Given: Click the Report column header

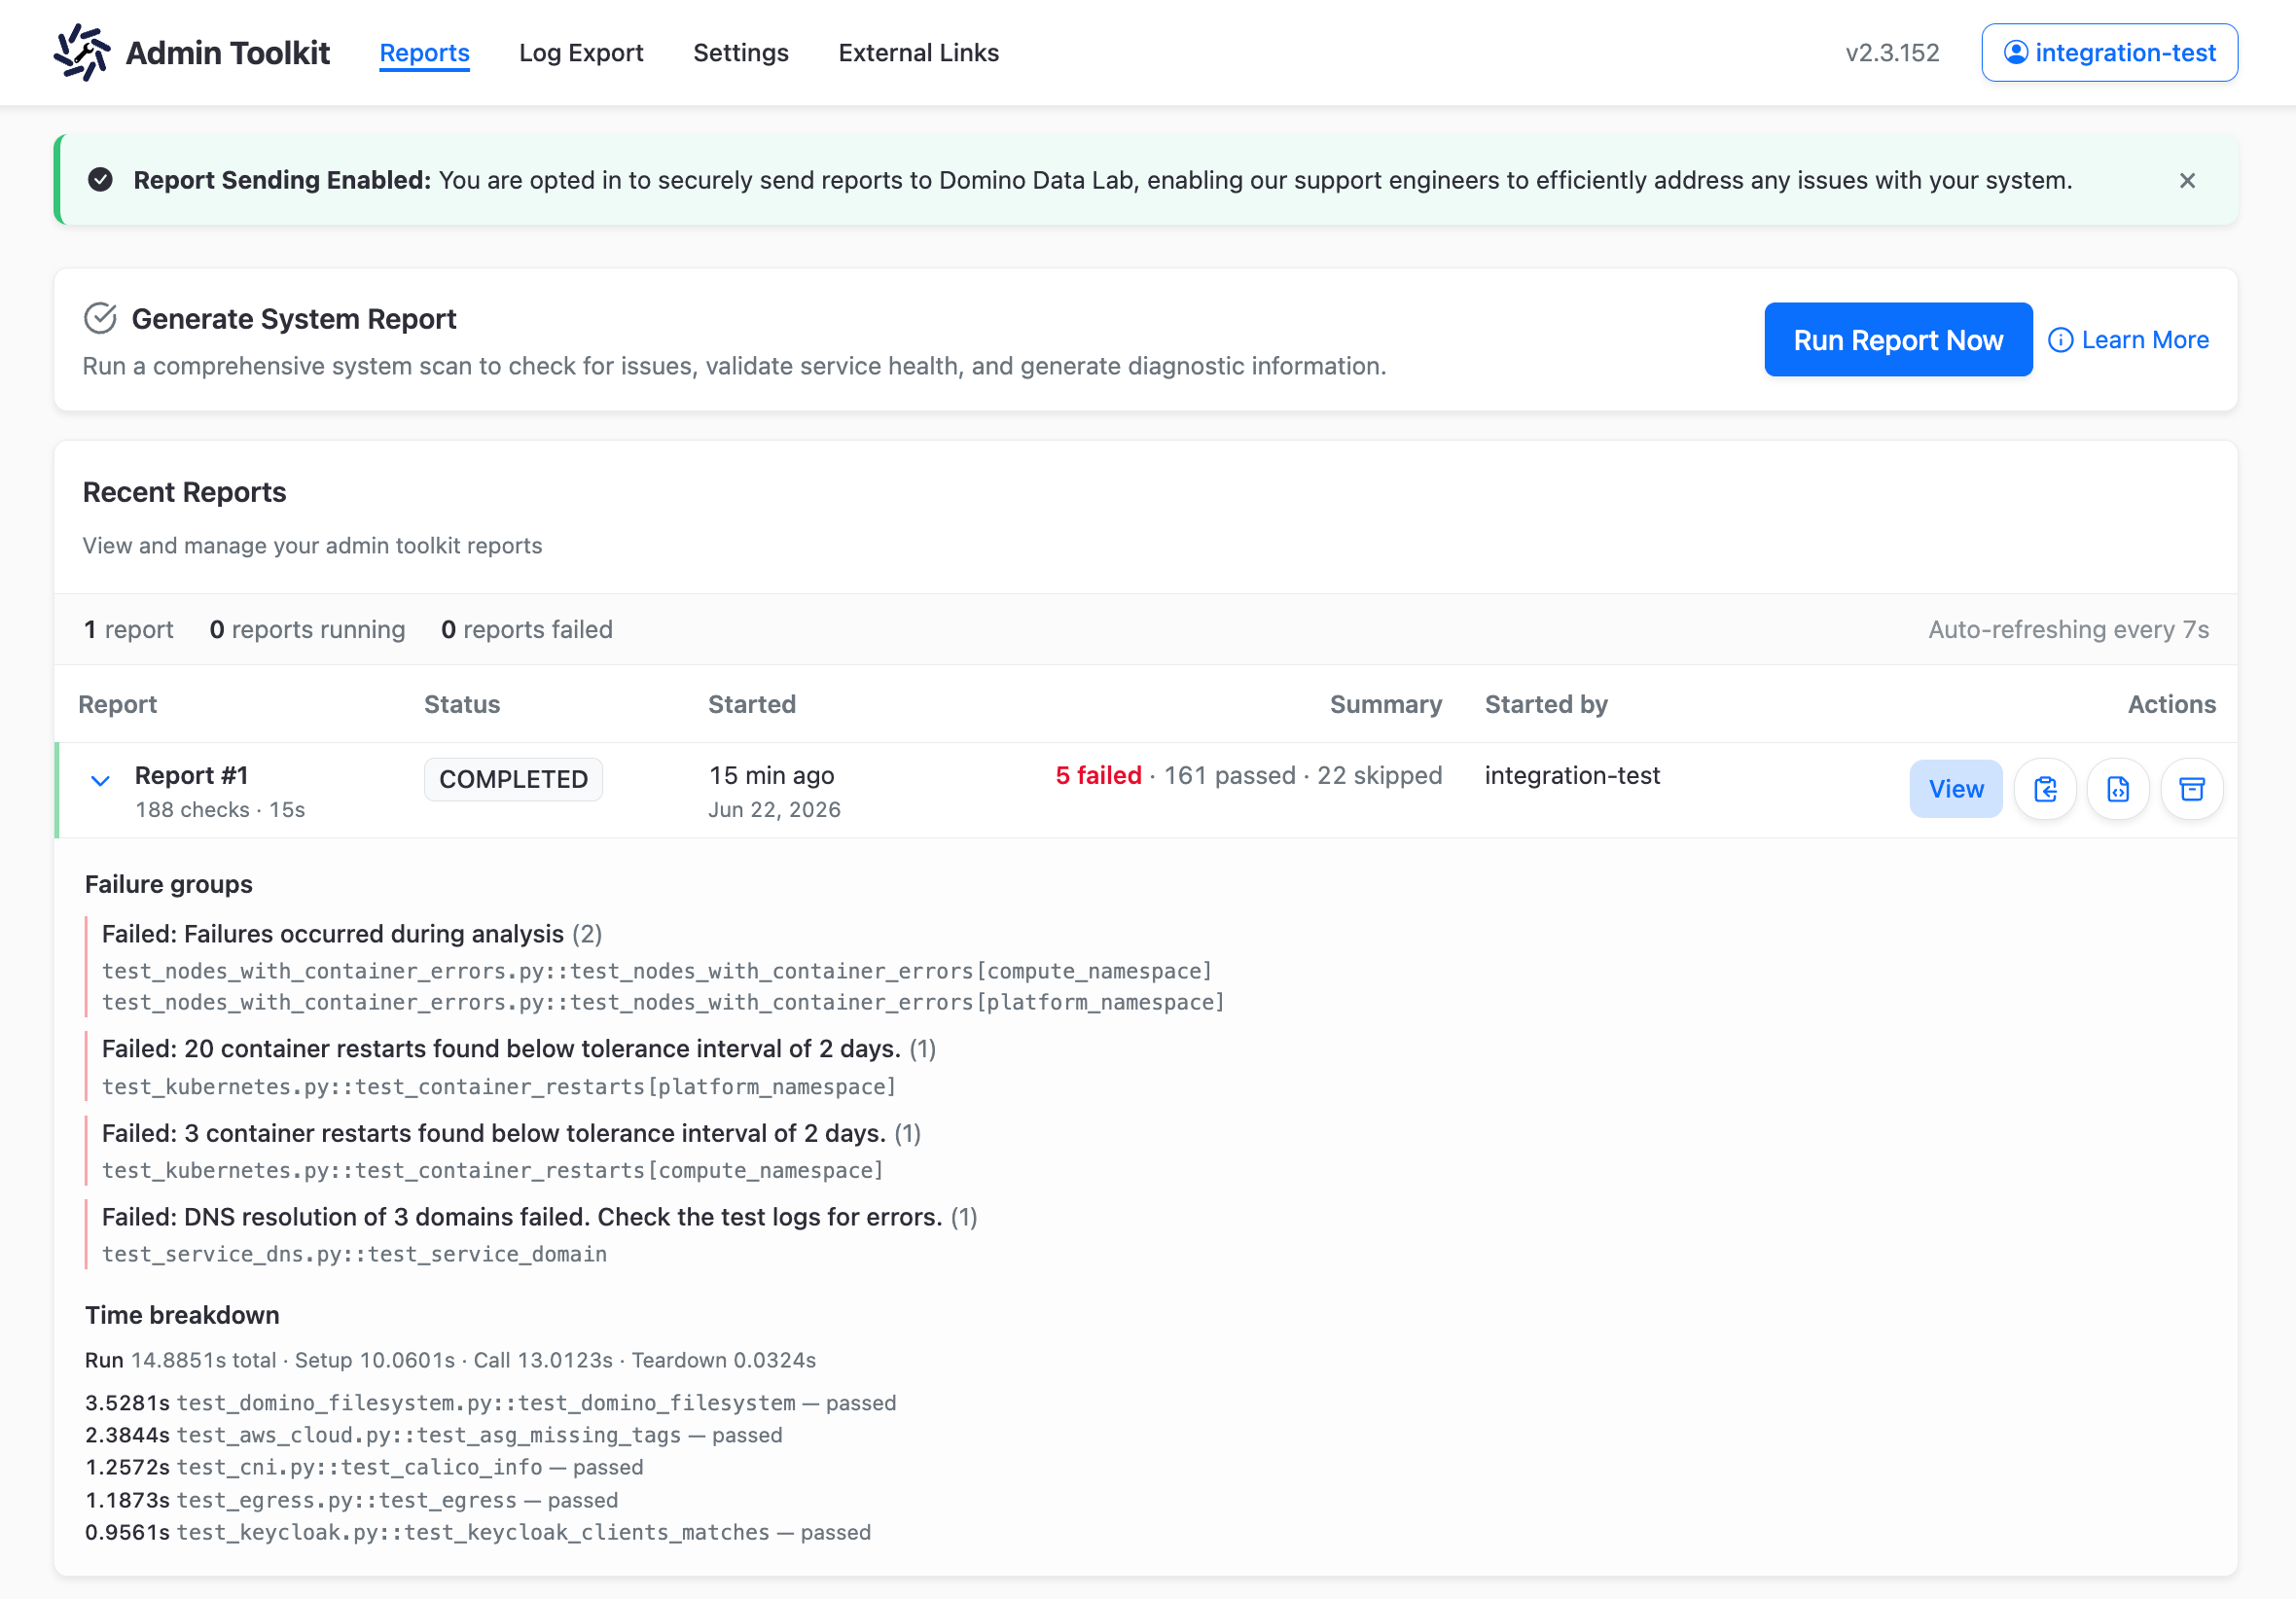Looking at the screenshot, I should click(117, 704).
